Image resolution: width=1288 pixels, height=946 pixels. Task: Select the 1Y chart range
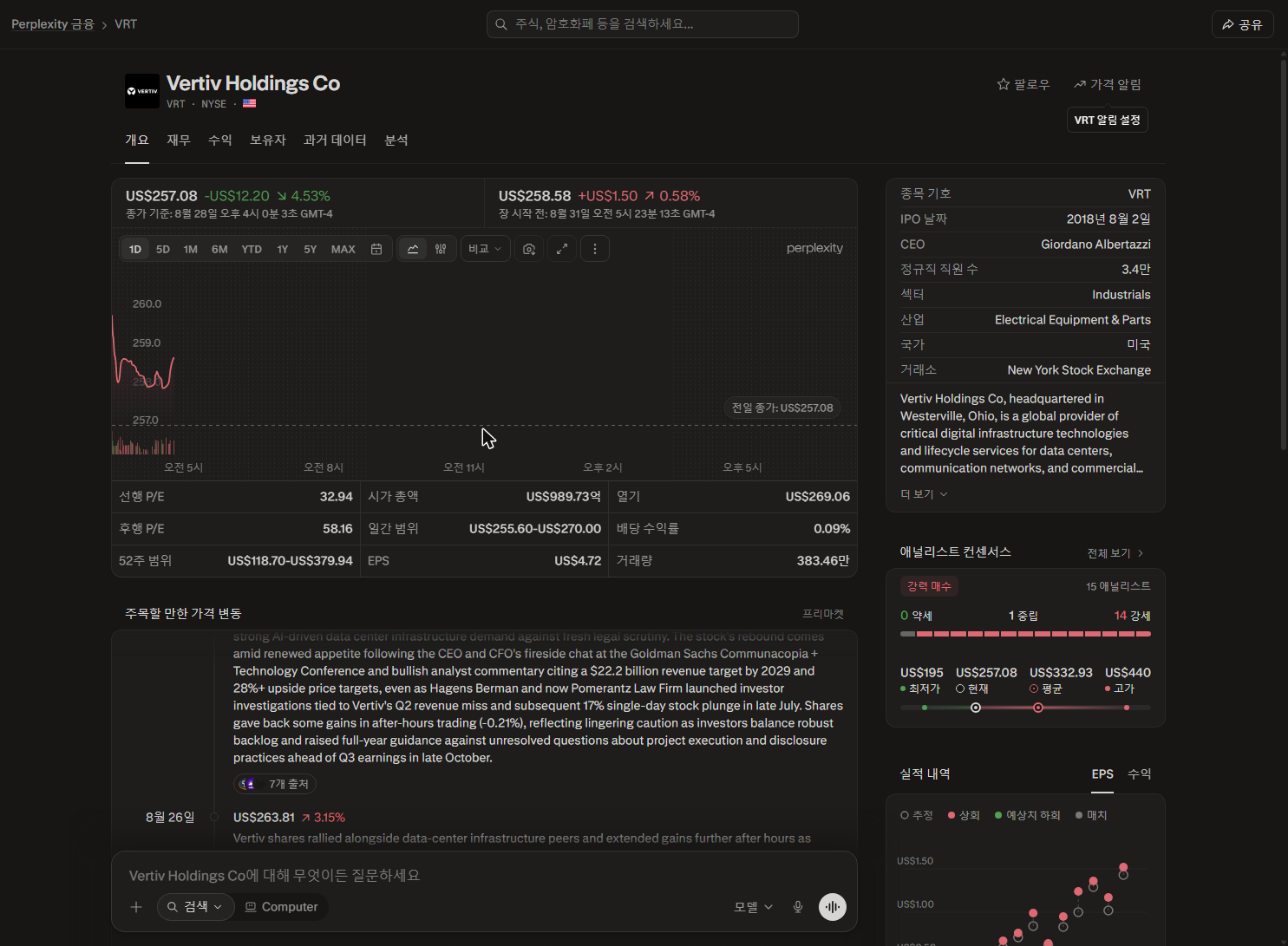282,249
